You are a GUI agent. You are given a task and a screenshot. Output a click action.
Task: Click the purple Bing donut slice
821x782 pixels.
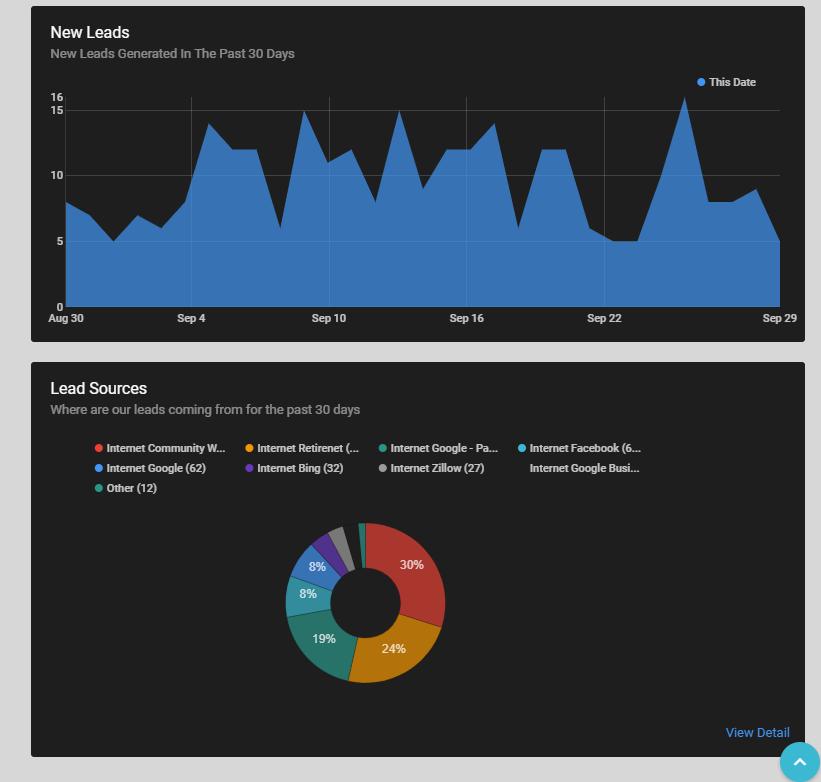[x=330, y=552]
